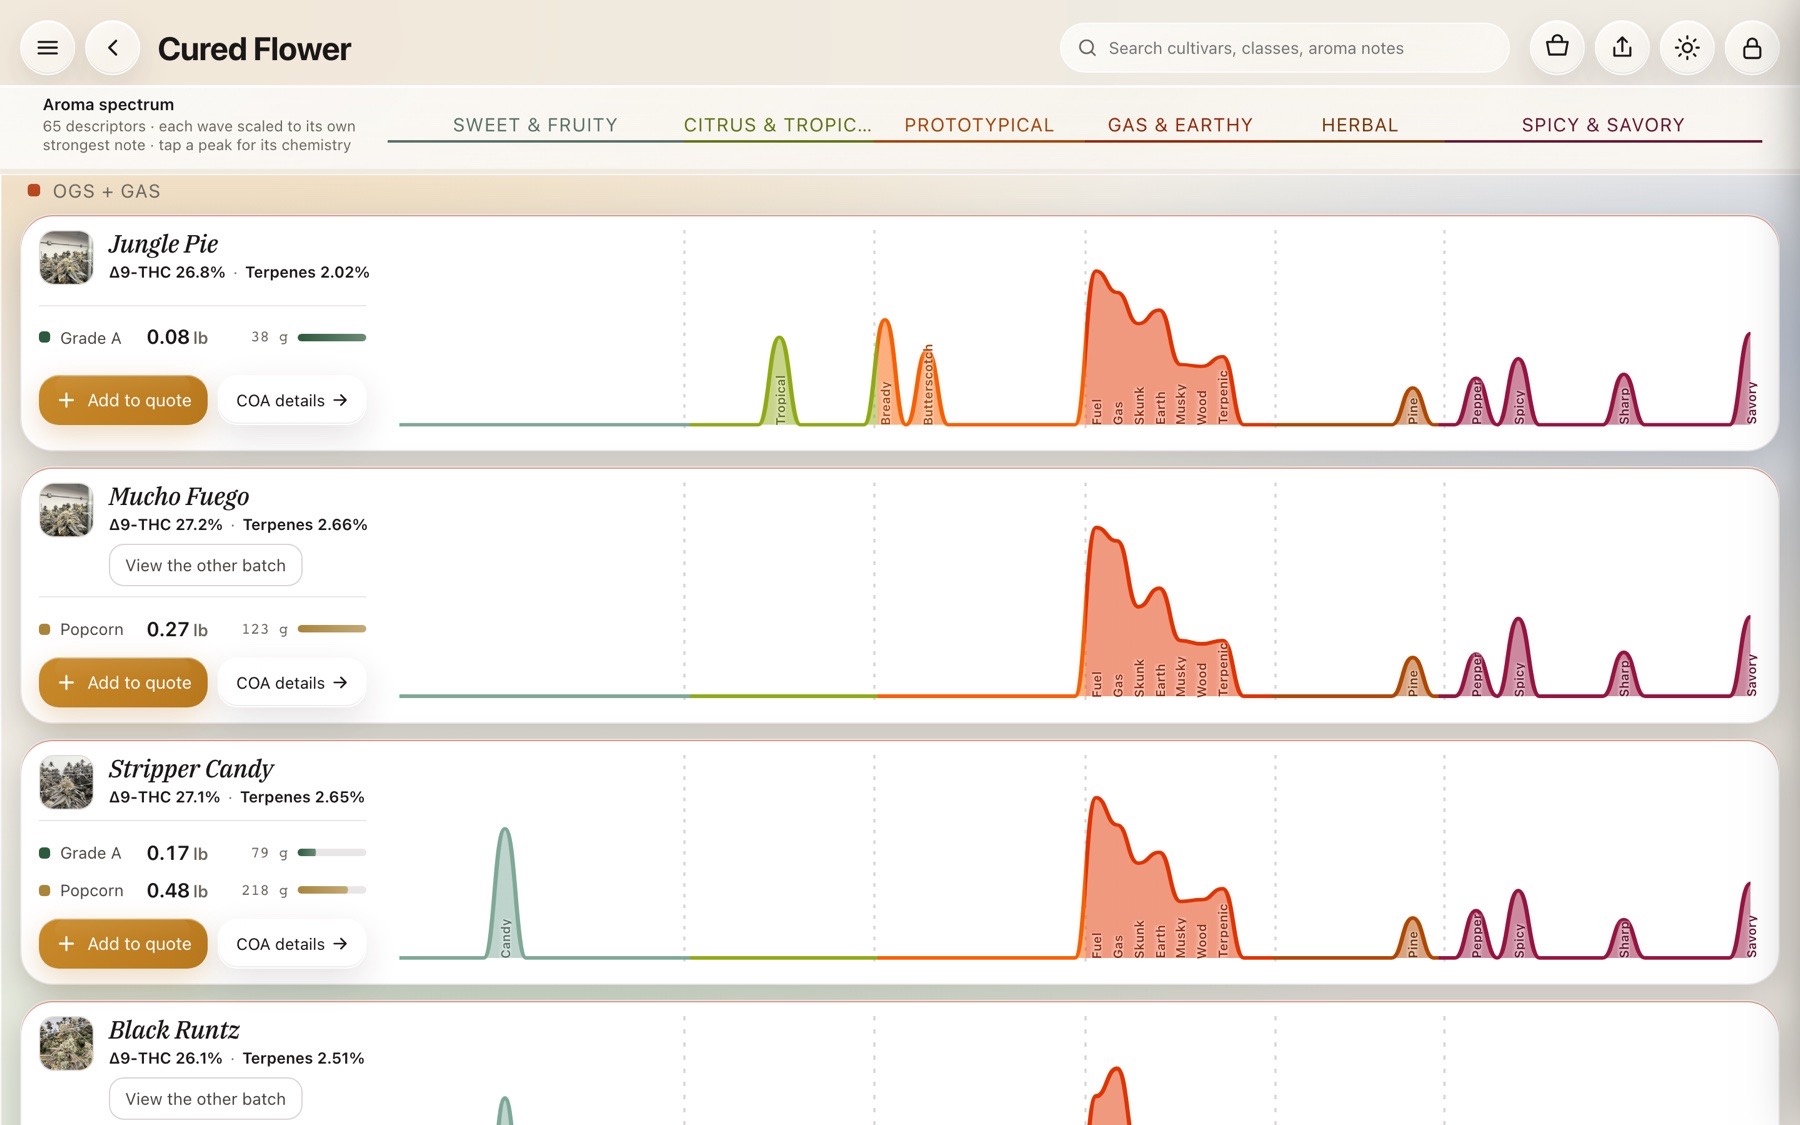Tap the Terpenic peak on Jungle Pie

pyautogui.click(x=1222, y=393)
